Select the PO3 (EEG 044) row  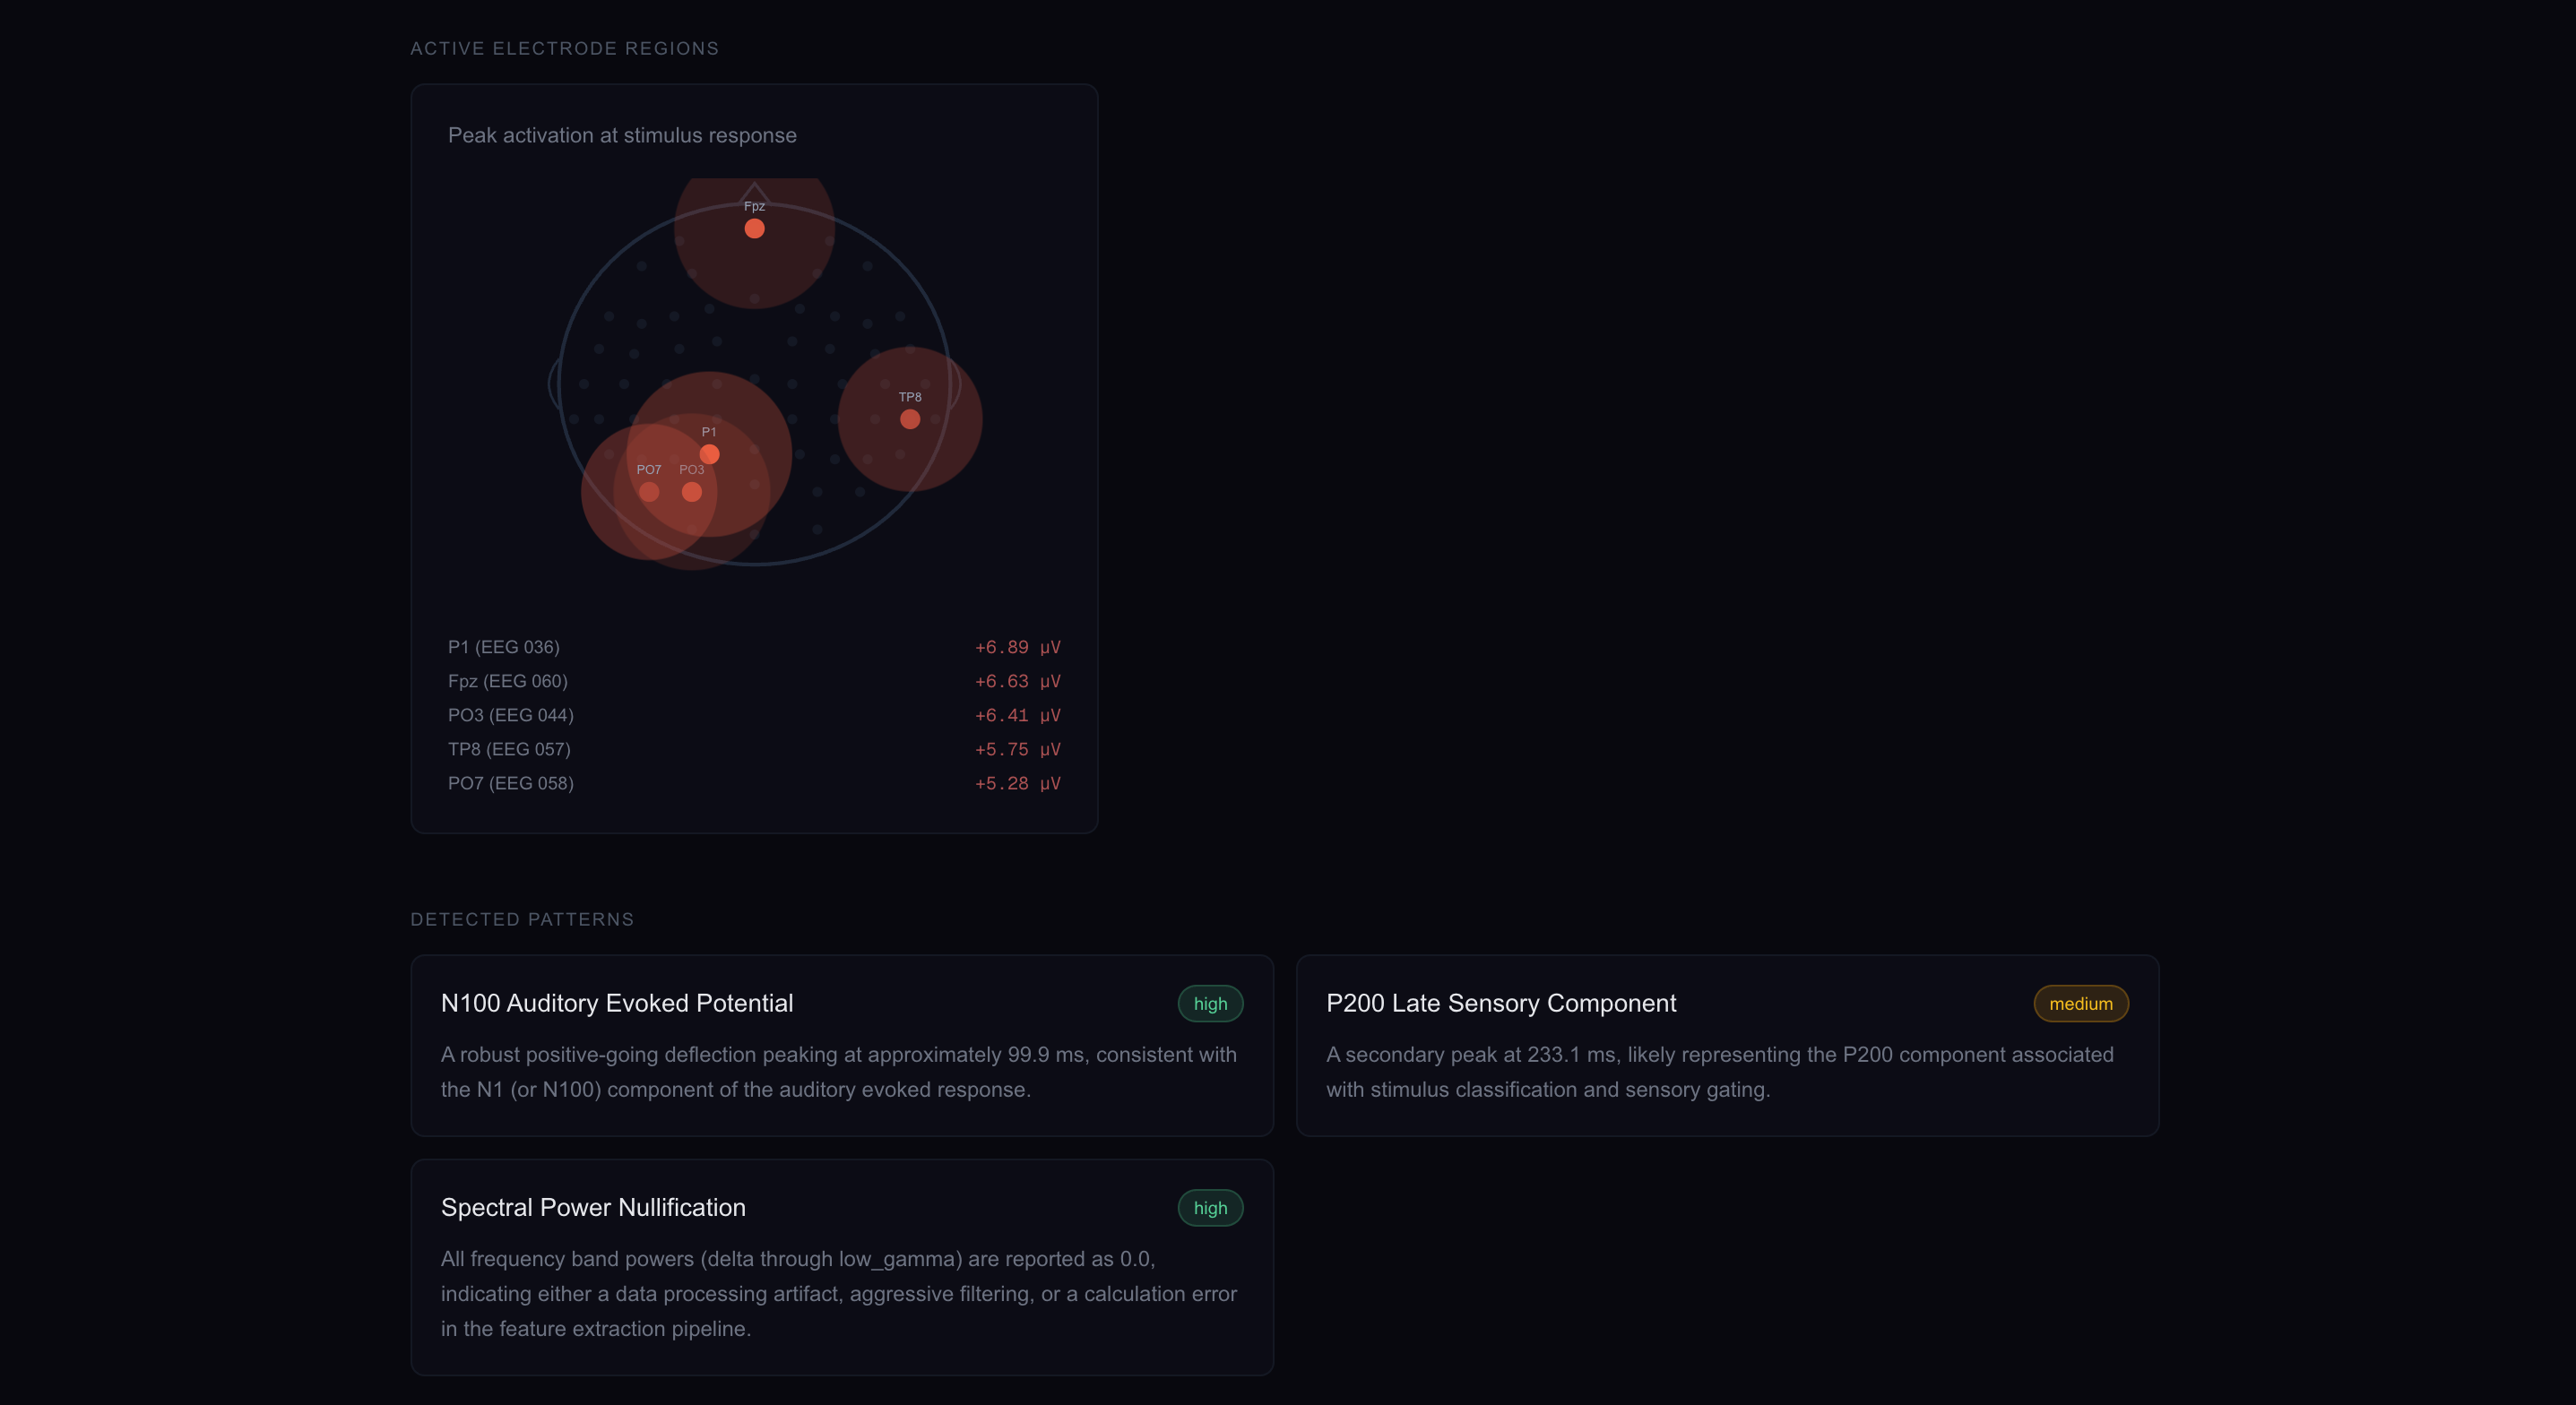click(x=754, y=715)
